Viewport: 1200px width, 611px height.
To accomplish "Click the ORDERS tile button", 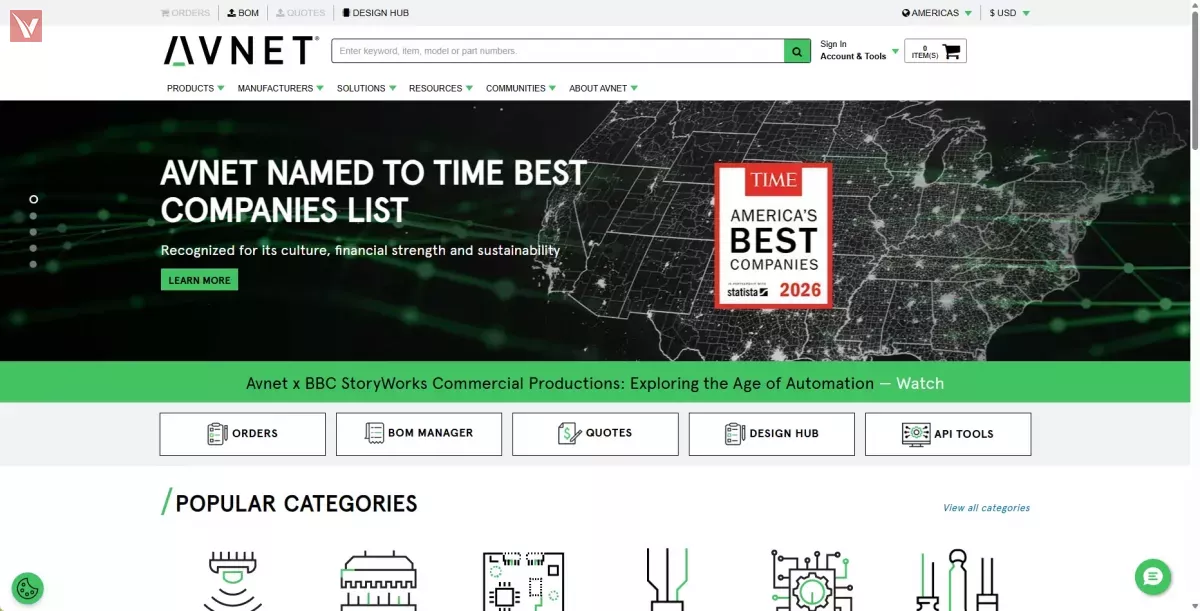I will (x=242, y=434).
